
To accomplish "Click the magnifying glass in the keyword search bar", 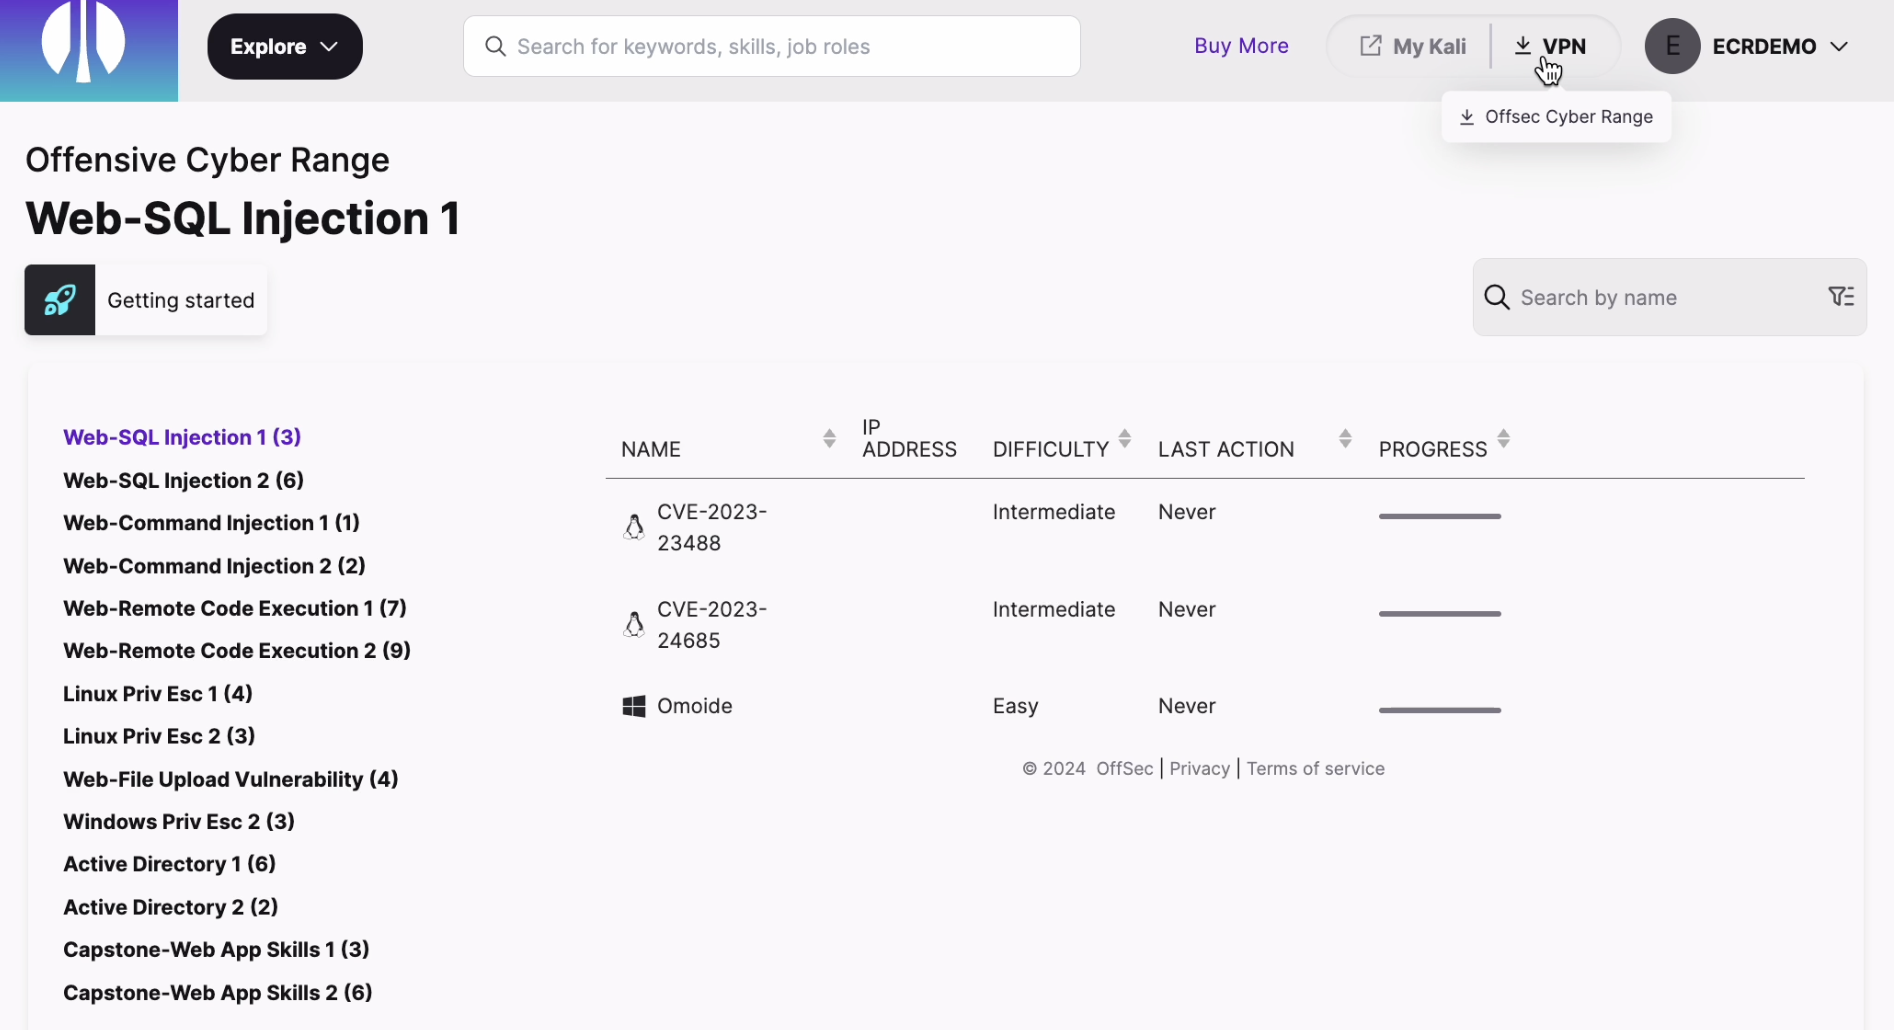I will [x=495, y=46].
